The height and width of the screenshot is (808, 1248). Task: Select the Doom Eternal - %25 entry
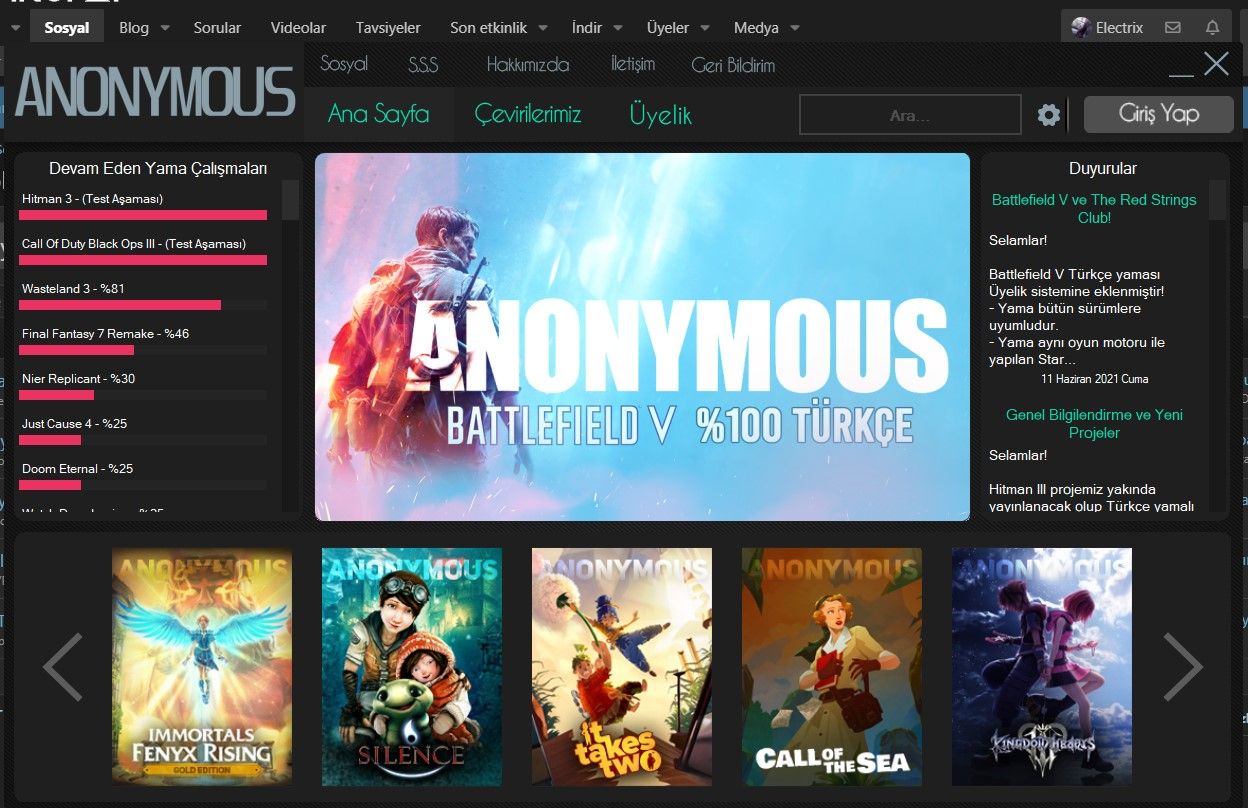click(78, 469)
